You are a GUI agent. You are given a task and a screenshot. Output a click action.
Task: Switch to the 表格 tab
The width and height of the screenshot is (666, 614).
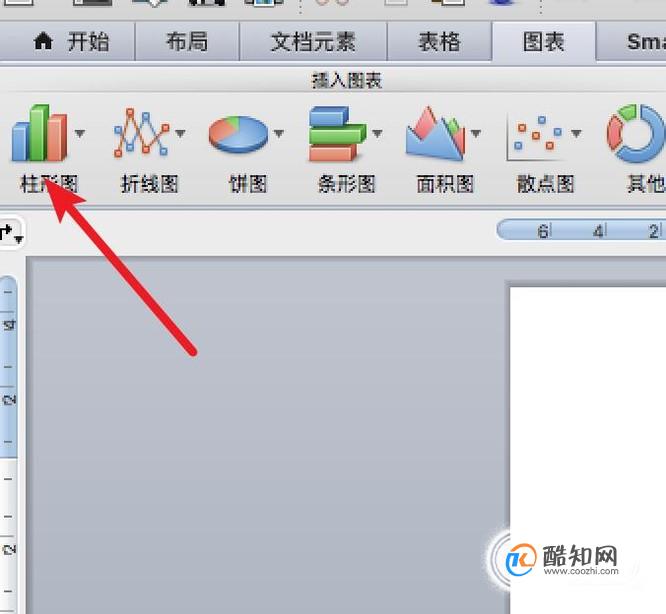point(439,42)
